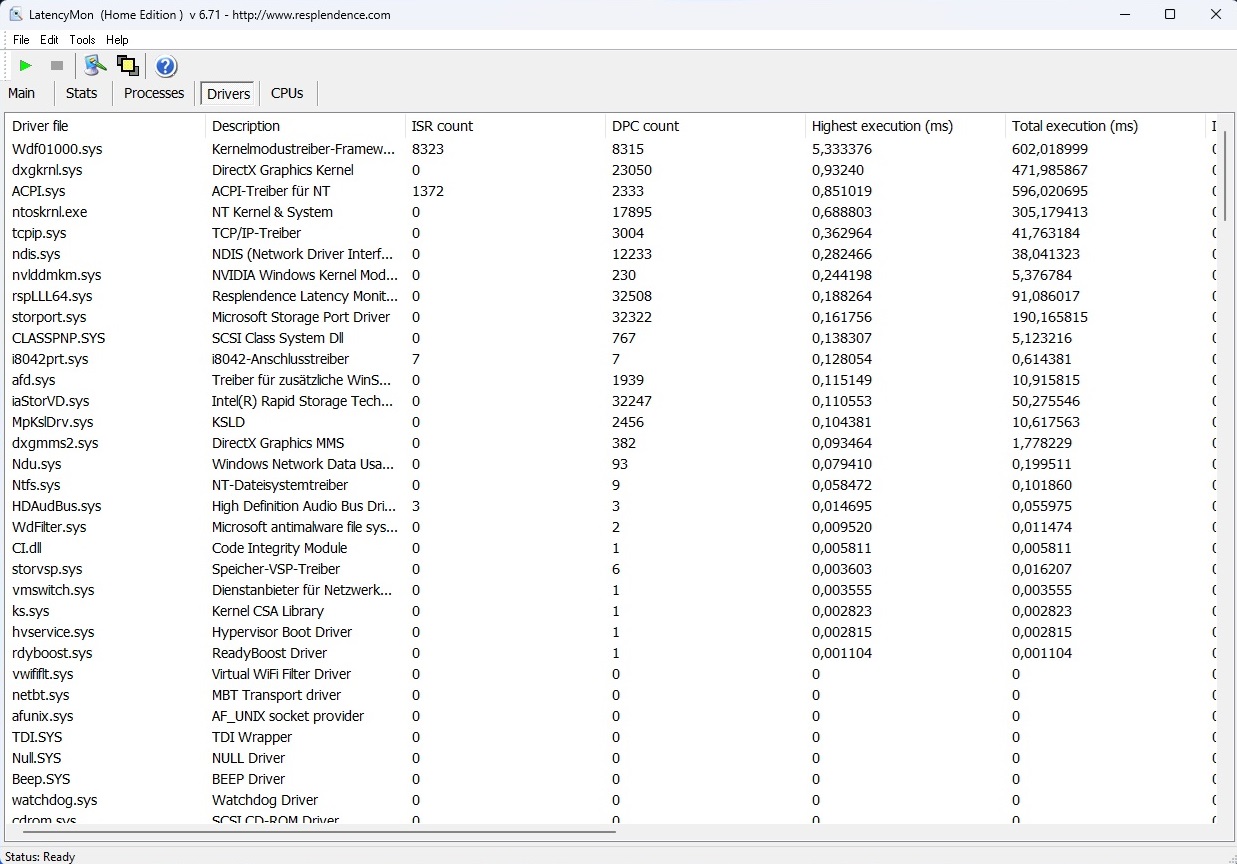Switch to the Stats tab
Viewport: 1237px width, 864px height.
point(82,93)
